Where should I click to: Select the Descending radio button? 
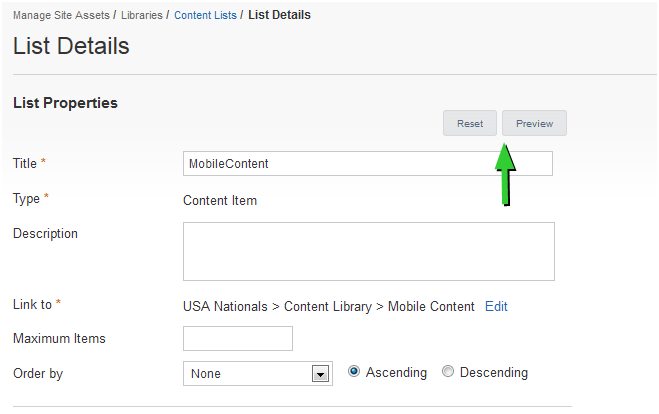point(448,372)
